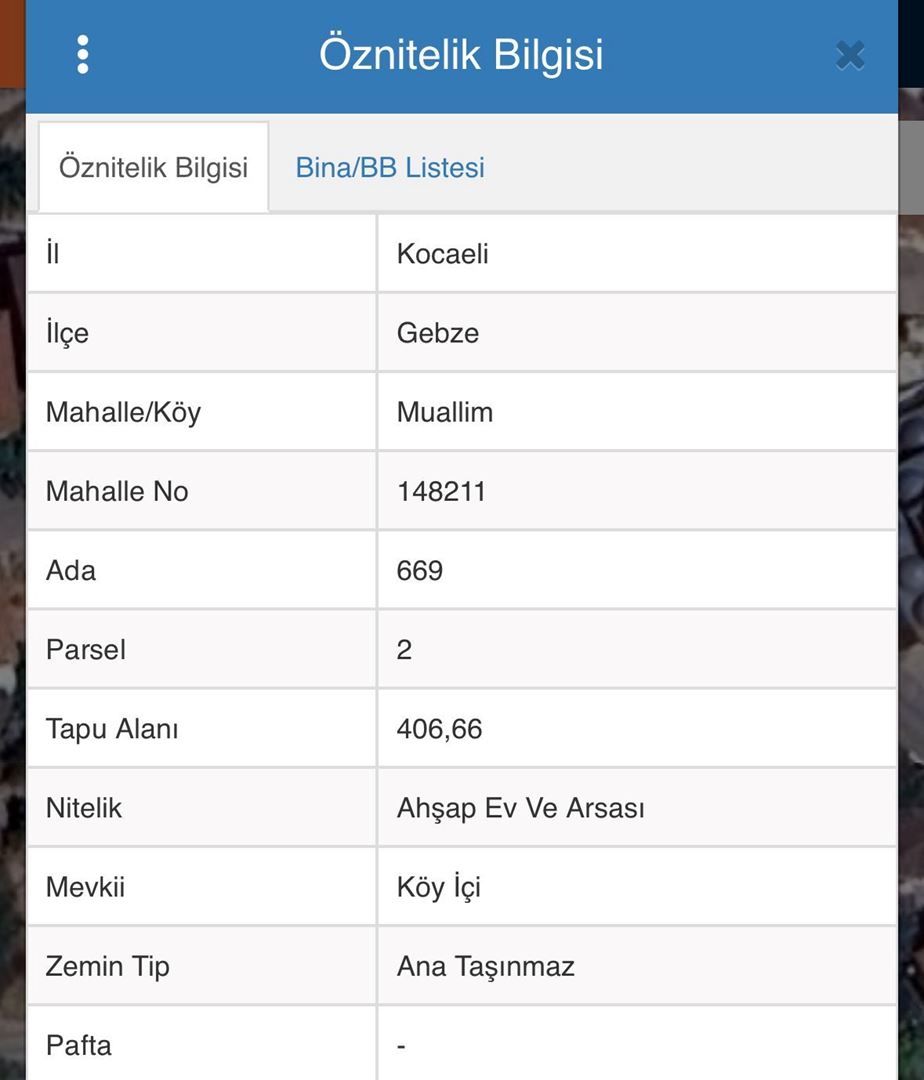Click the Köy İçi location value

pos(439,887)
